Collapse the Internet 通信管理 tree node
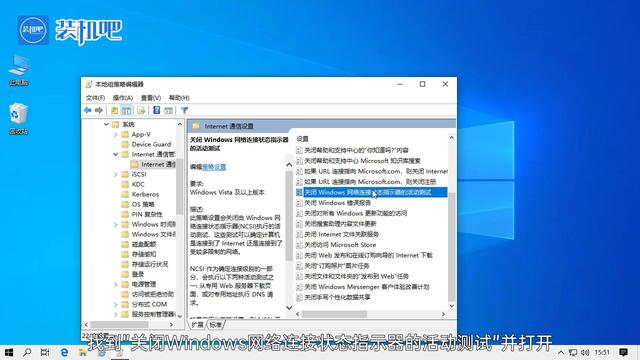The width and height of the screenshot is (640, 360). click(x=116, y=154)
